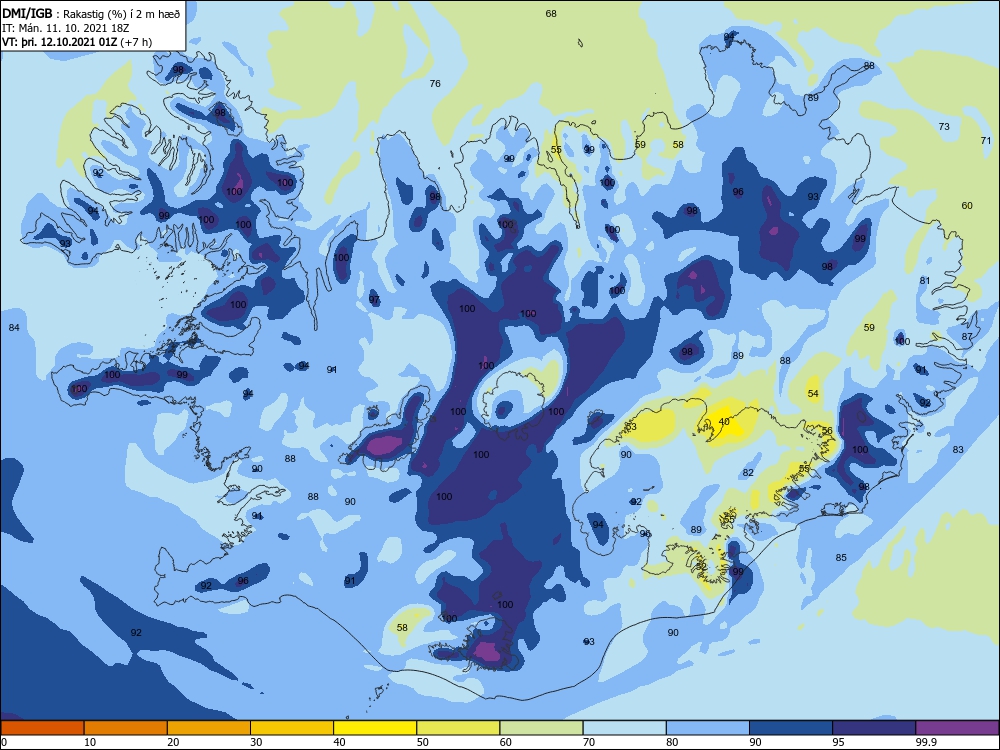Click the '87' humidity value on the map
This screenshot has height=750, width=1000.
967,337
